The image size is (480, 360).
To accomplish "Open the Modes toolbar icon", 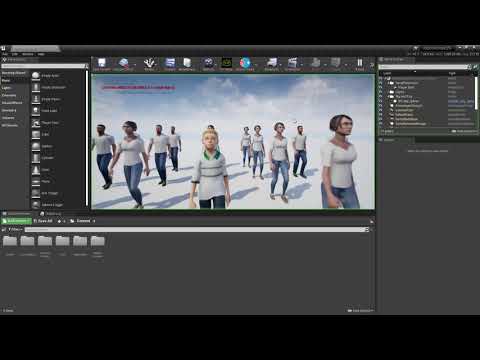I will [149, 64].
